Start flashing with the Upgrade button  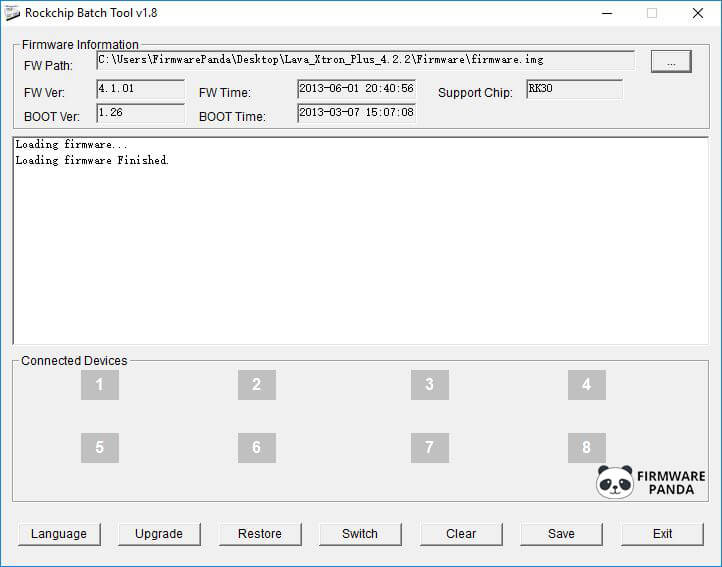159,534
